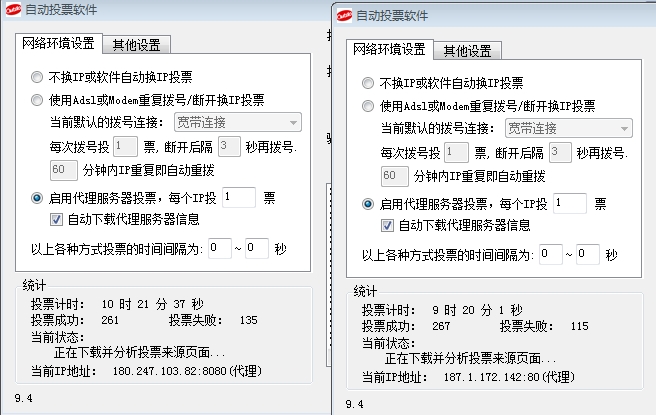Click interval maximum field in left window
The height and width of the screenshot is (415, 656).
tap(256, 248)
